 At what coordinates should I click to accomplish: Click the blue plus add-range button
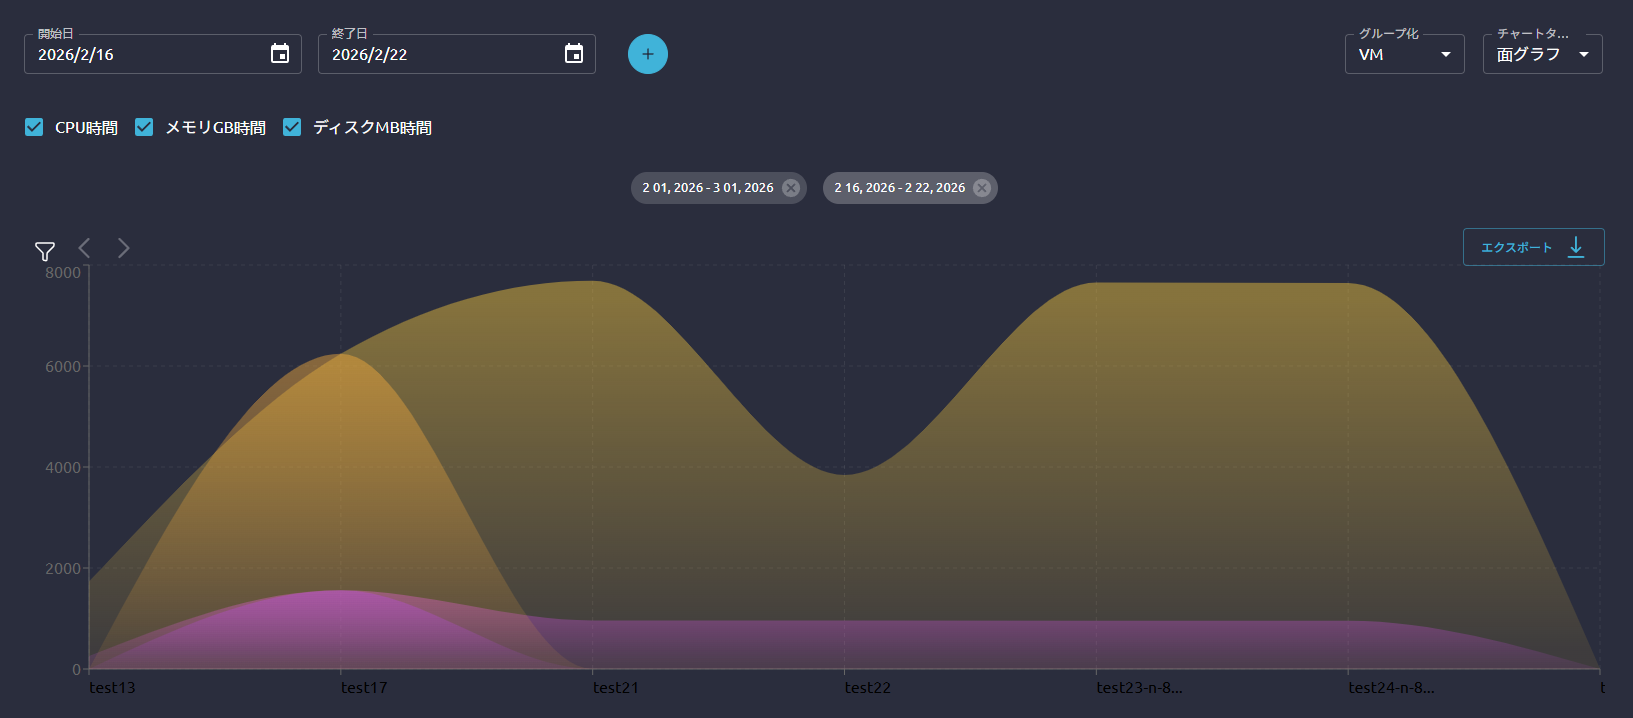648,54
